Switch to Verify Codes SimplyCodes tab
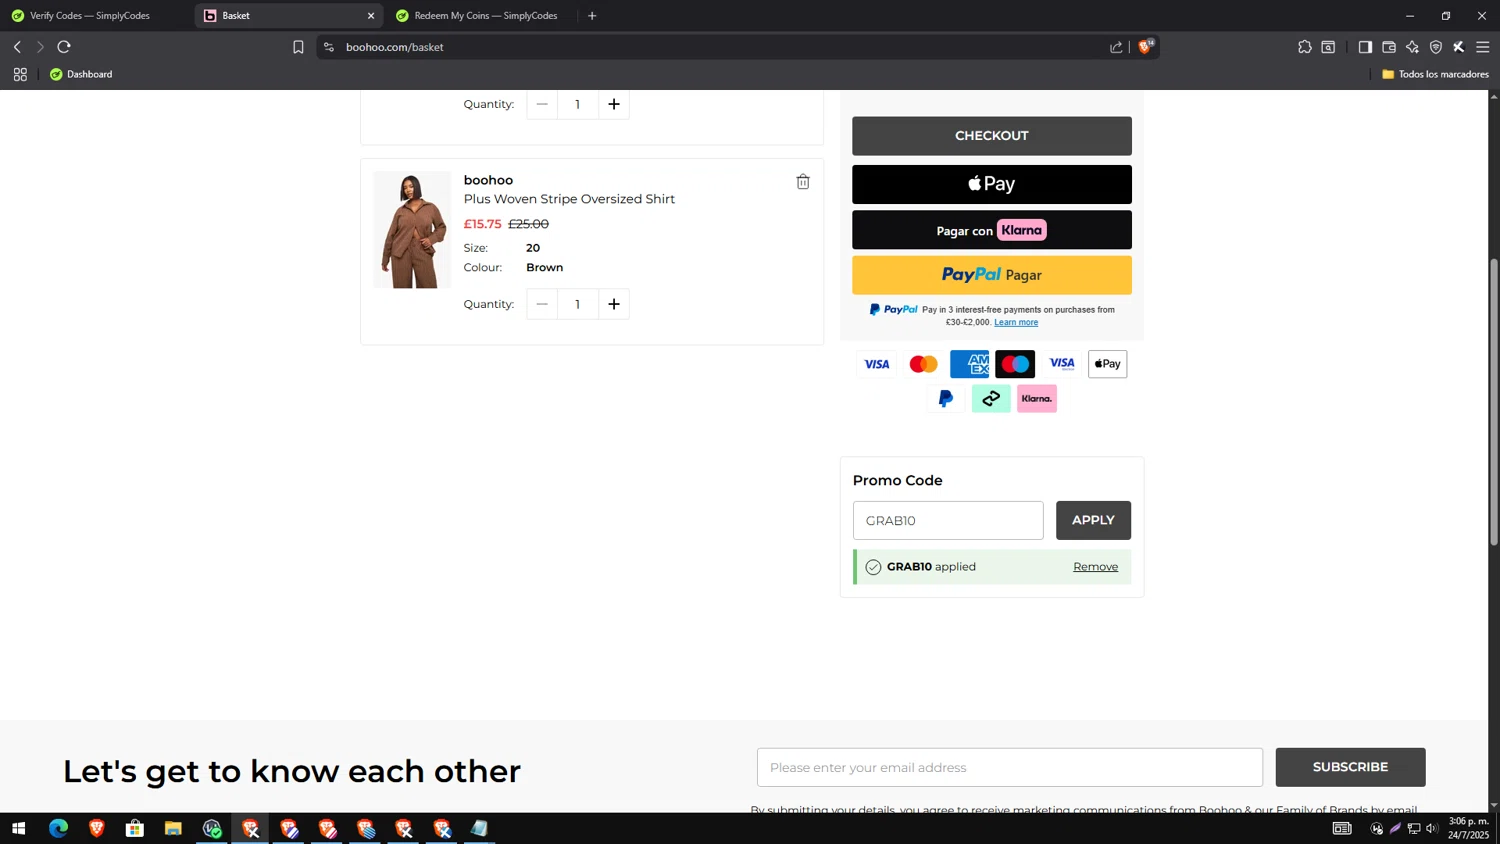 (90, 16)
